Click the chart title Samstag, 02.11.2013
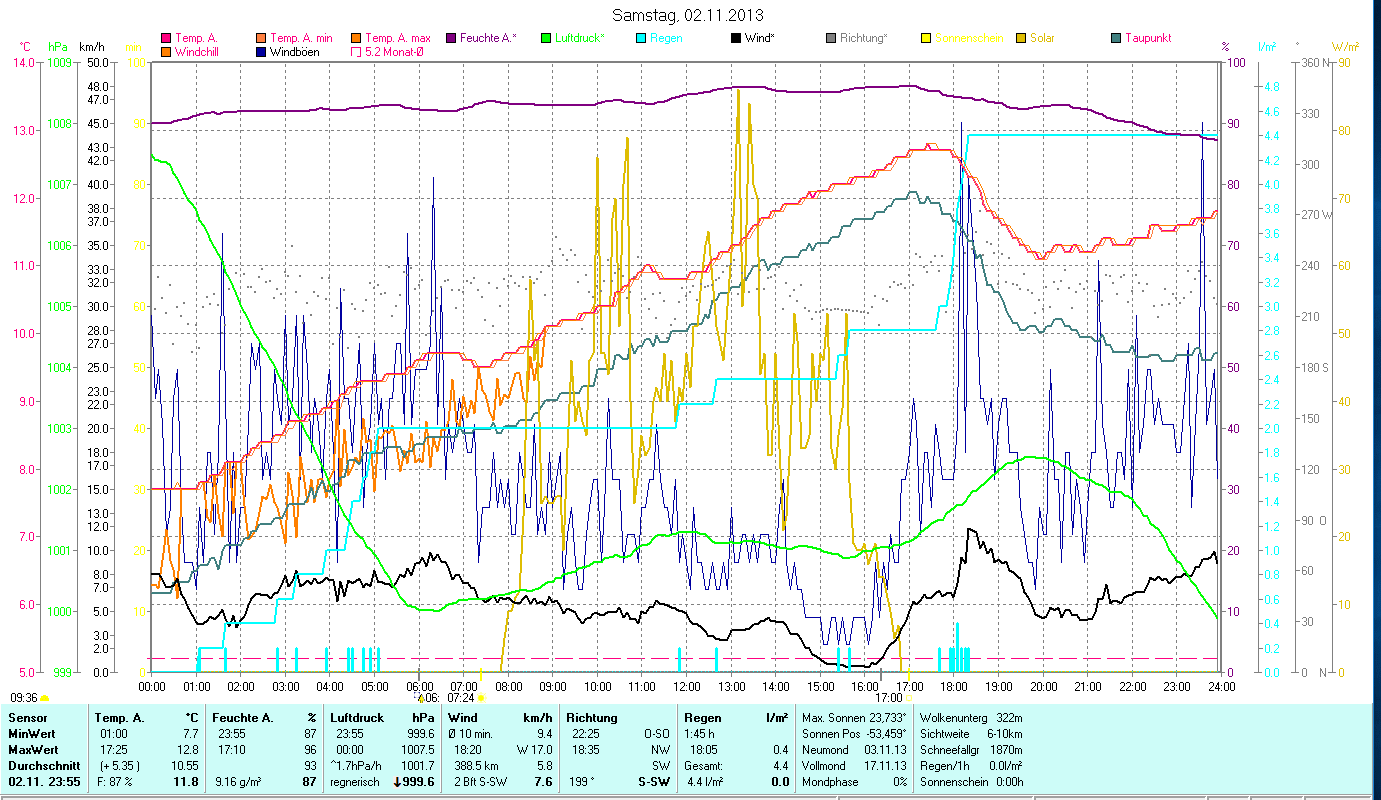 687,16
